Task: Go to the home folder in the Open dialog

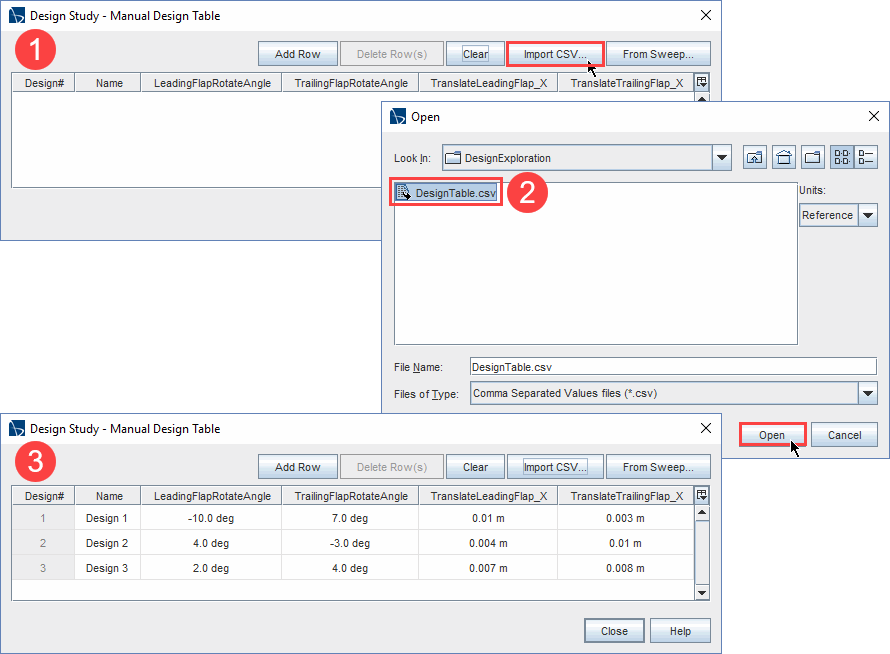Action: 784,157
